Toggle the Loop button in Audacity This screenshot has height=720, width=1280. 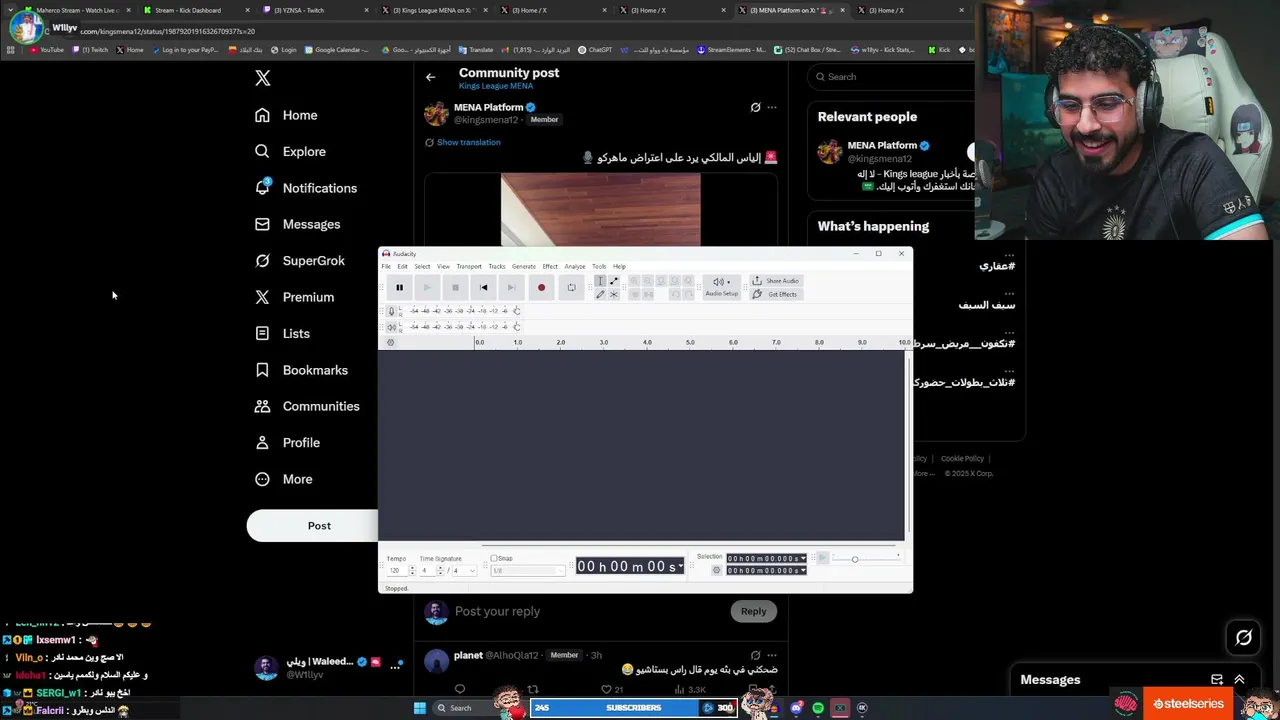[x=571, y=288]
